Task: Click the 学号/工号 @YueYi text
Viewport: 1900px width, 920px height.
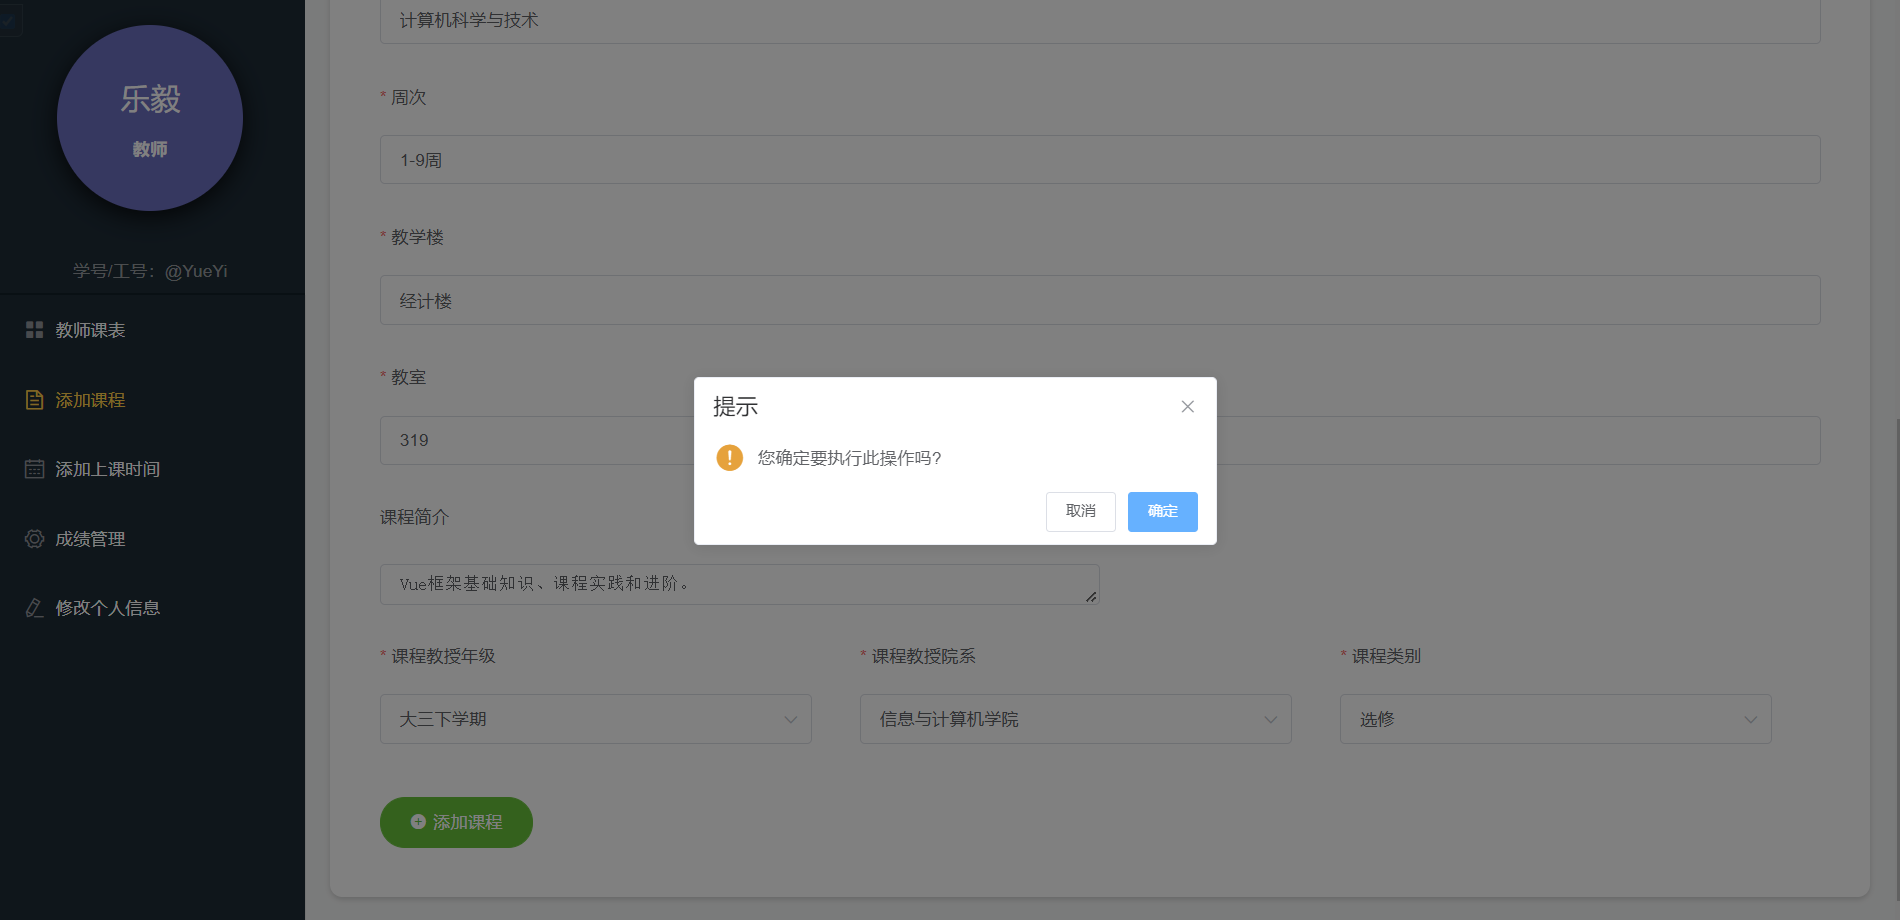Action: 150,271
